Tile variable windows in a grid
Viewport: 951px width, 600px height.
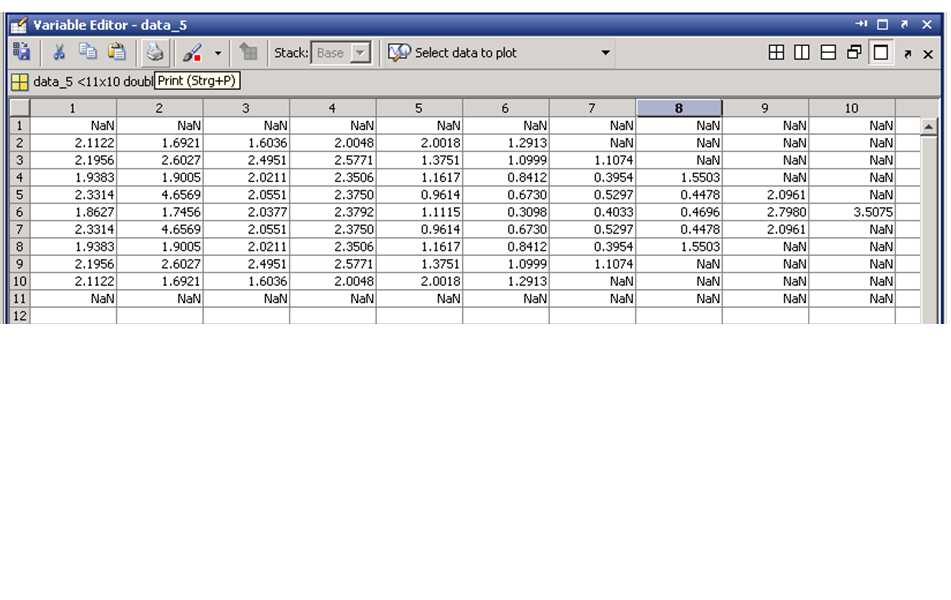pyautogui.click(x=776, y=53)
